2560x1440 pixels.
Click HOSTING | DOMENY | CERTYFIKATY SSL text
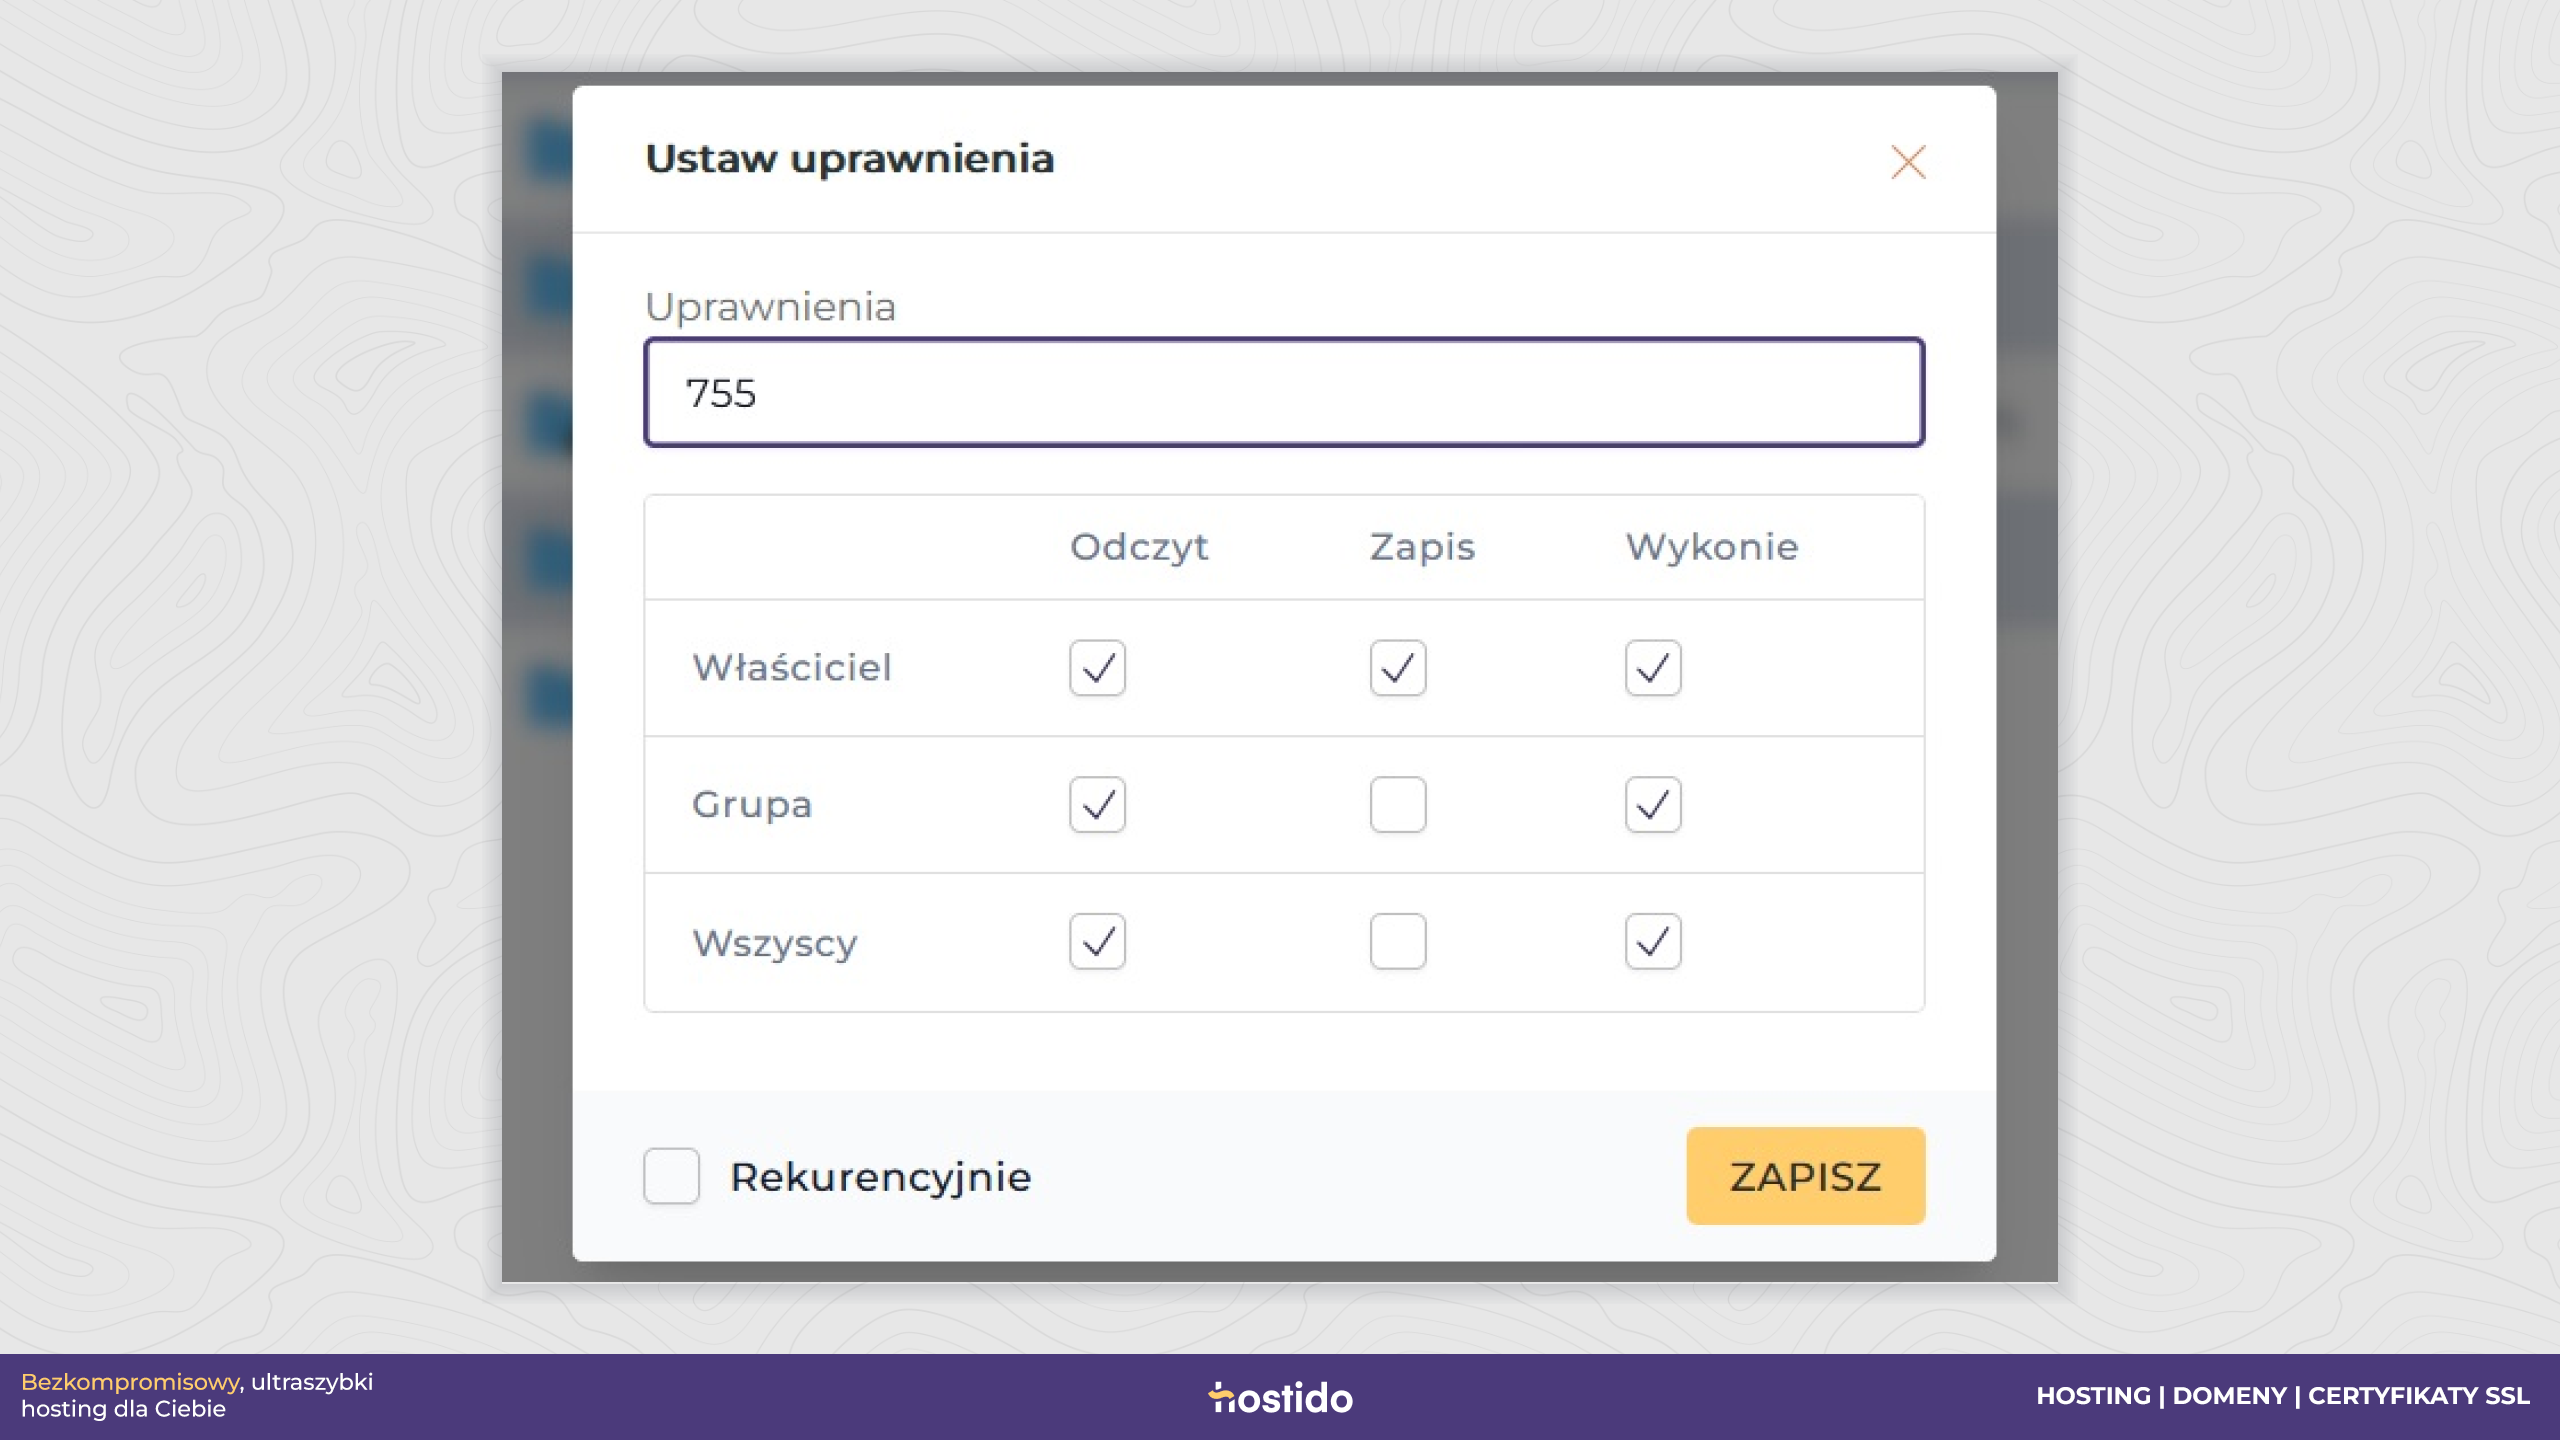[2283, 1396]
